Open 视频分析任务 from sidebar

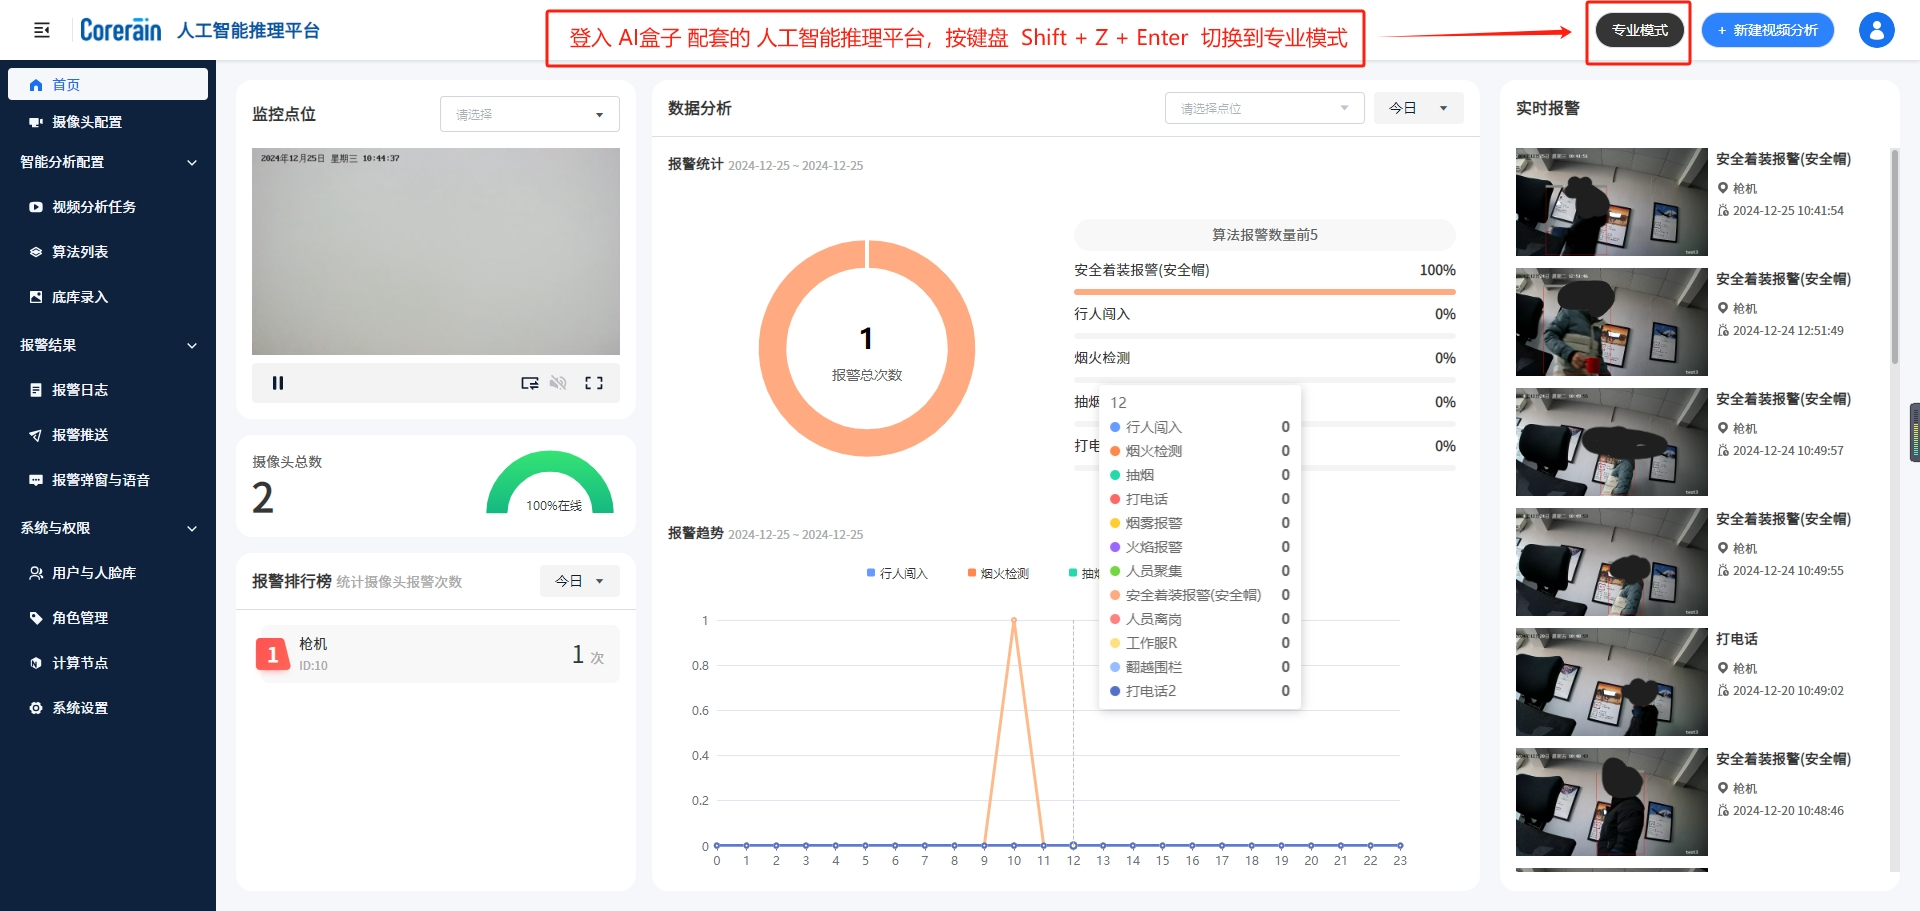point(93,207)
